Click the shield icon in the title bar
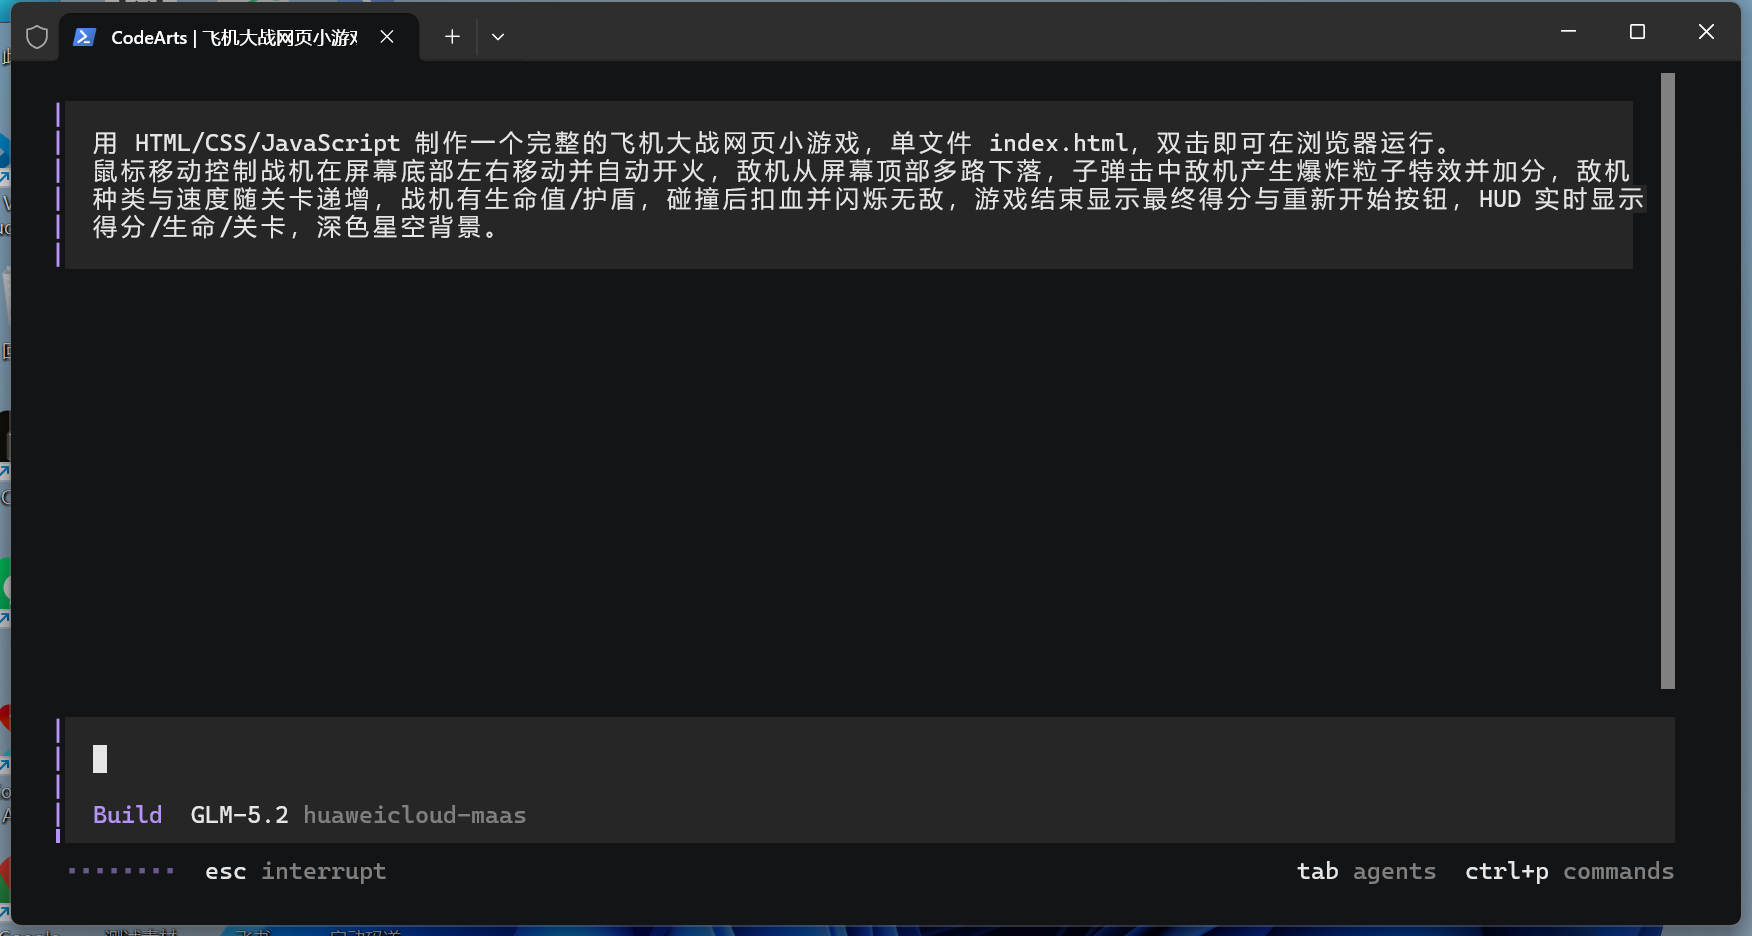The height and width of the screenshot is (936, 1752). tap(37, 38)
